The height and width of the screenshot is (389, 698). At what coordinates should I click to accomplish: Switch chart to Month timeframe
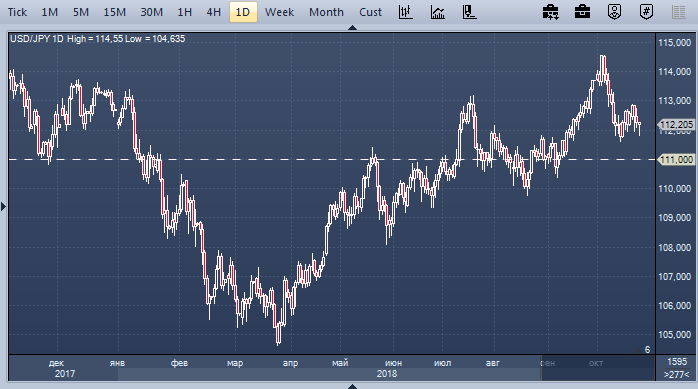coord(326,12)
